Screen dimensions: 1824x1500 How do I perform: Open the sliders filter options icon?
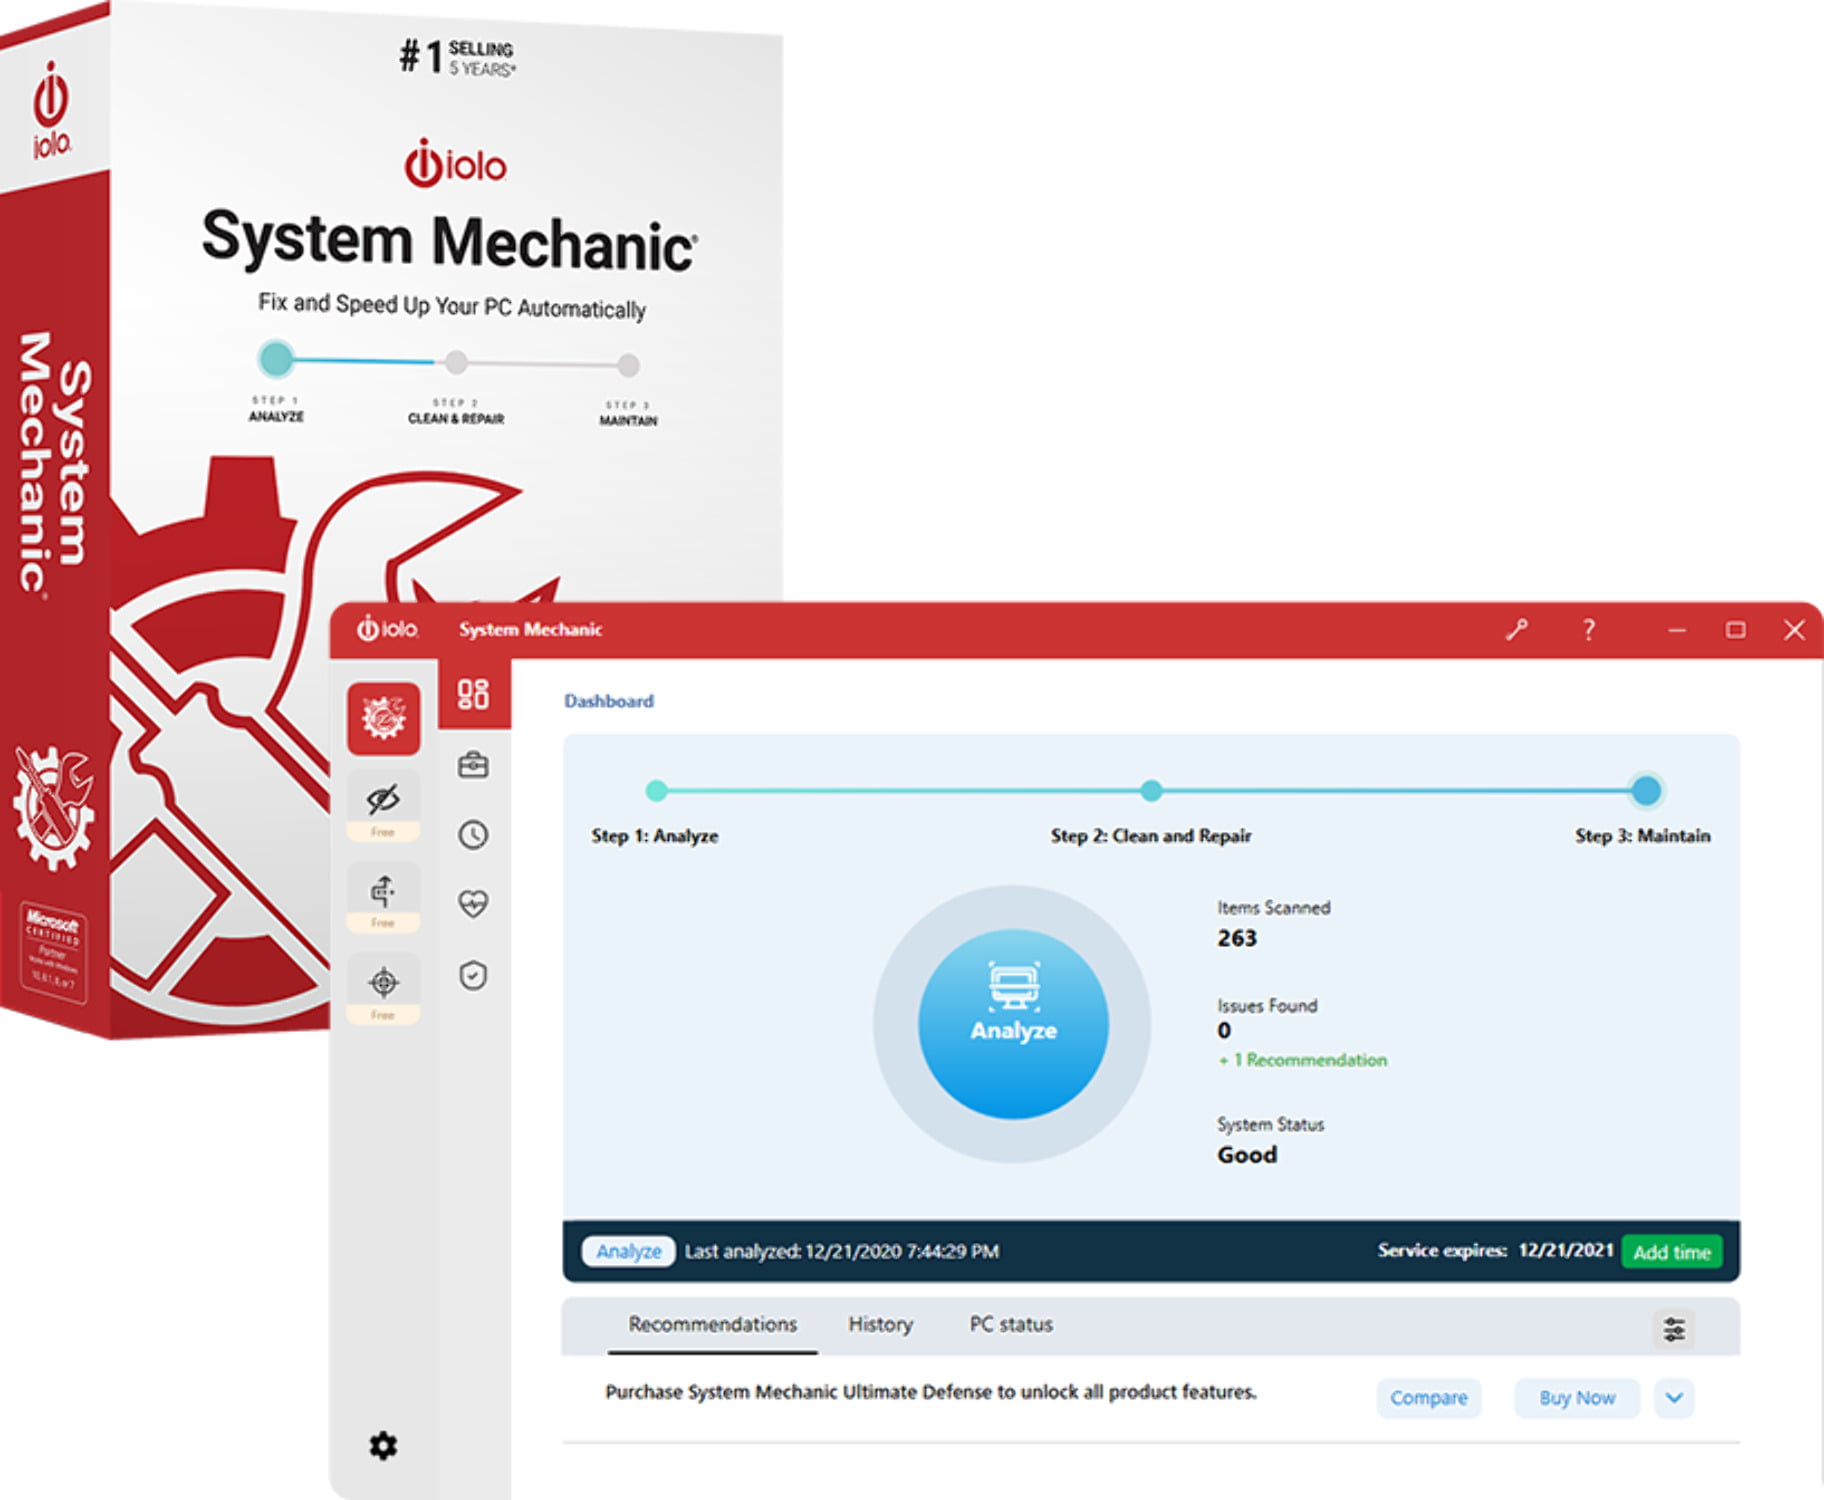point(1674,1329)
